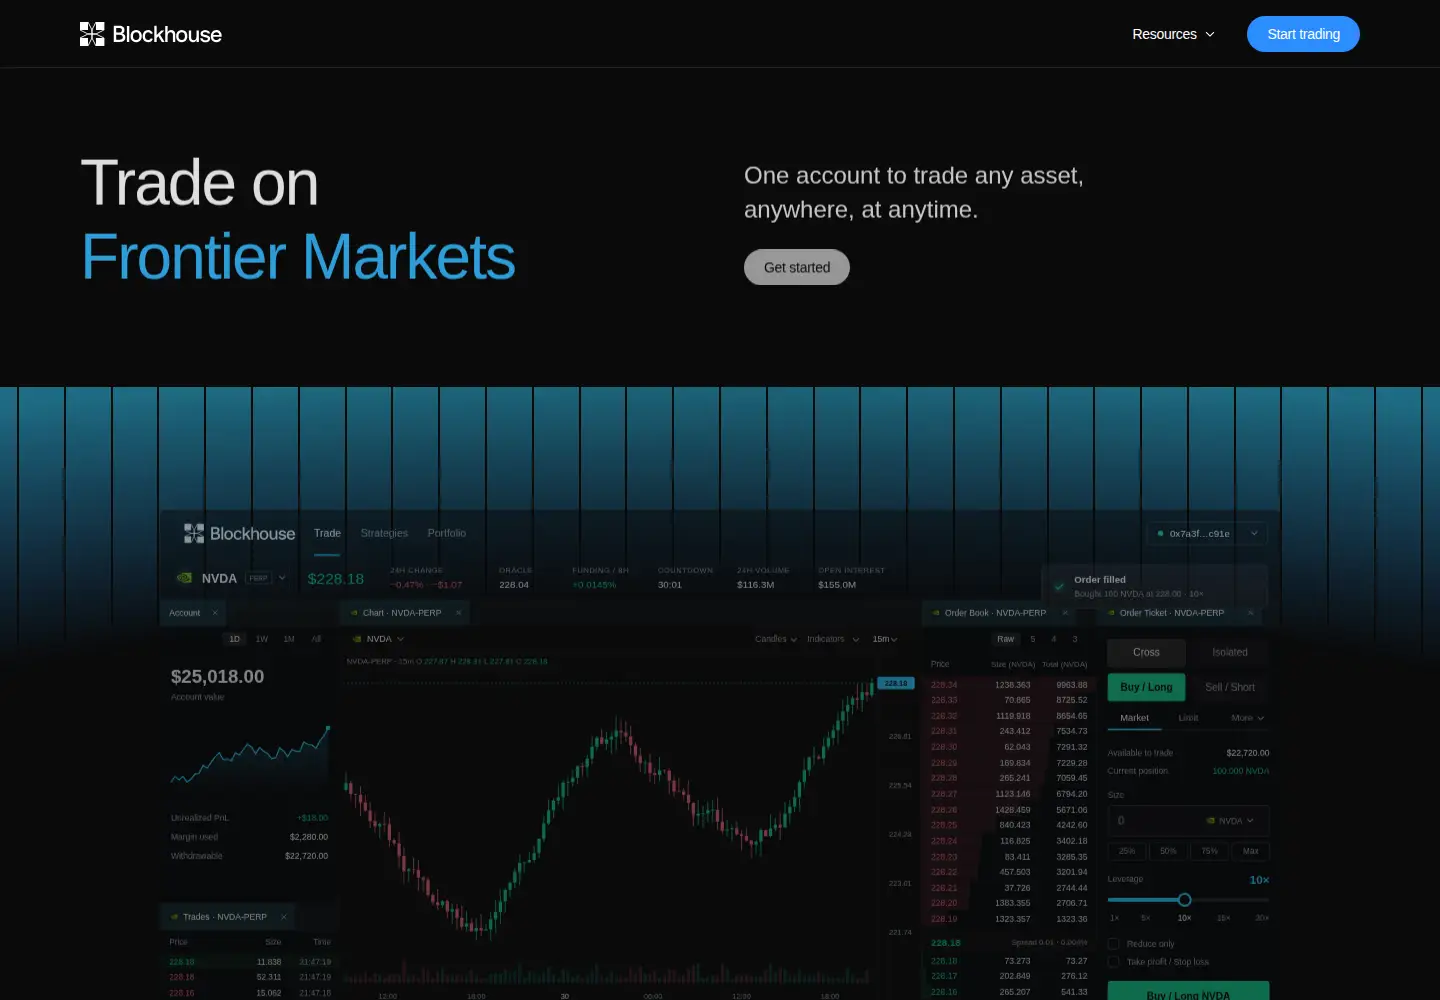This screenshot has width=1440, height=1000.
Task: Switch to the Strategies tab
Action: point(384,533)
